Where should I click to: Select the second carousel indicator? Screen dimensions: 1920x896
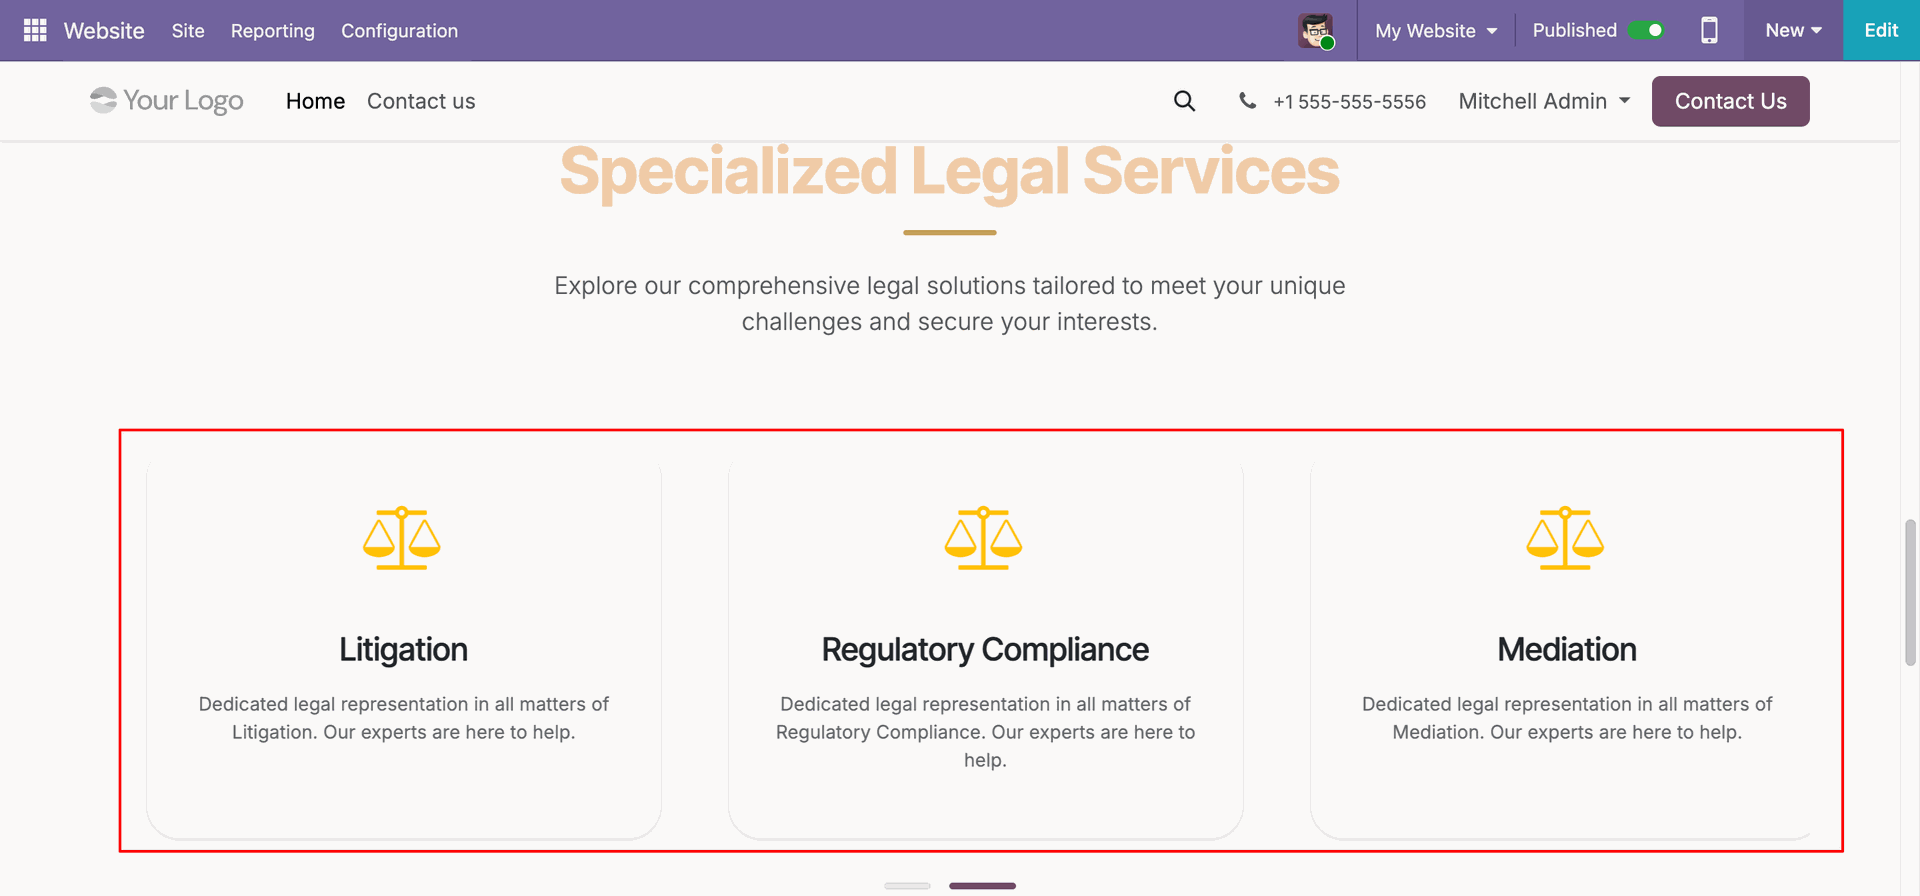pyautogui.click(x=982, y=885)
